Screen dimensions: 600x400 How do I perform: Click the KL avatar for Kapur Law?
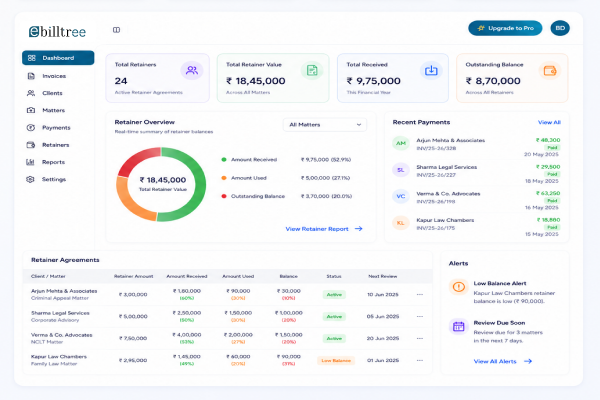pyautogui.click(x=401, y=223)
